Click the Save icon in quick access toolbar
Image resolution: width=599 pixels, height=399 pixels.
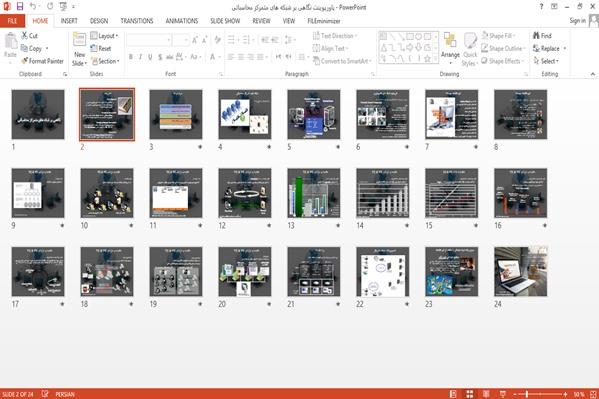[20, 6]
